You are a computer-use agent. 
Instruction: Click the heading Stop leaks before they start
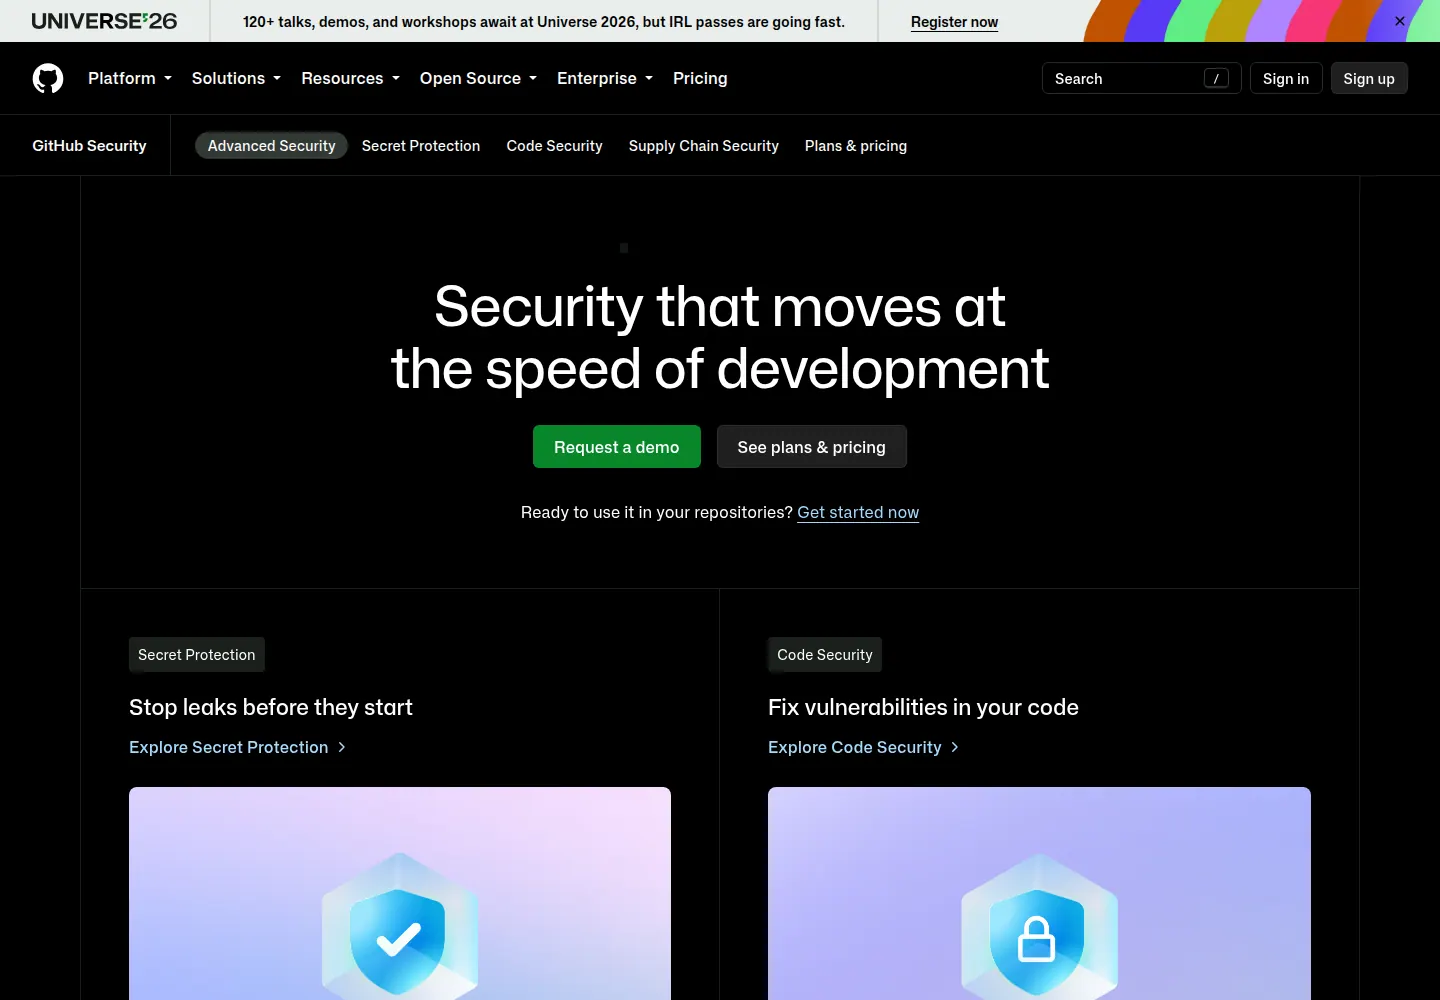[271, 707]
